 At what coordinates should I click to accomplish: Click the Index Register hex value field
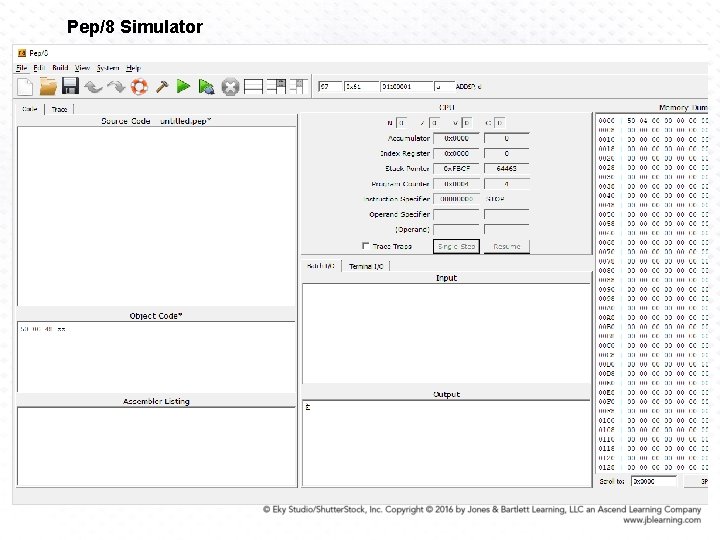[456, 153]
